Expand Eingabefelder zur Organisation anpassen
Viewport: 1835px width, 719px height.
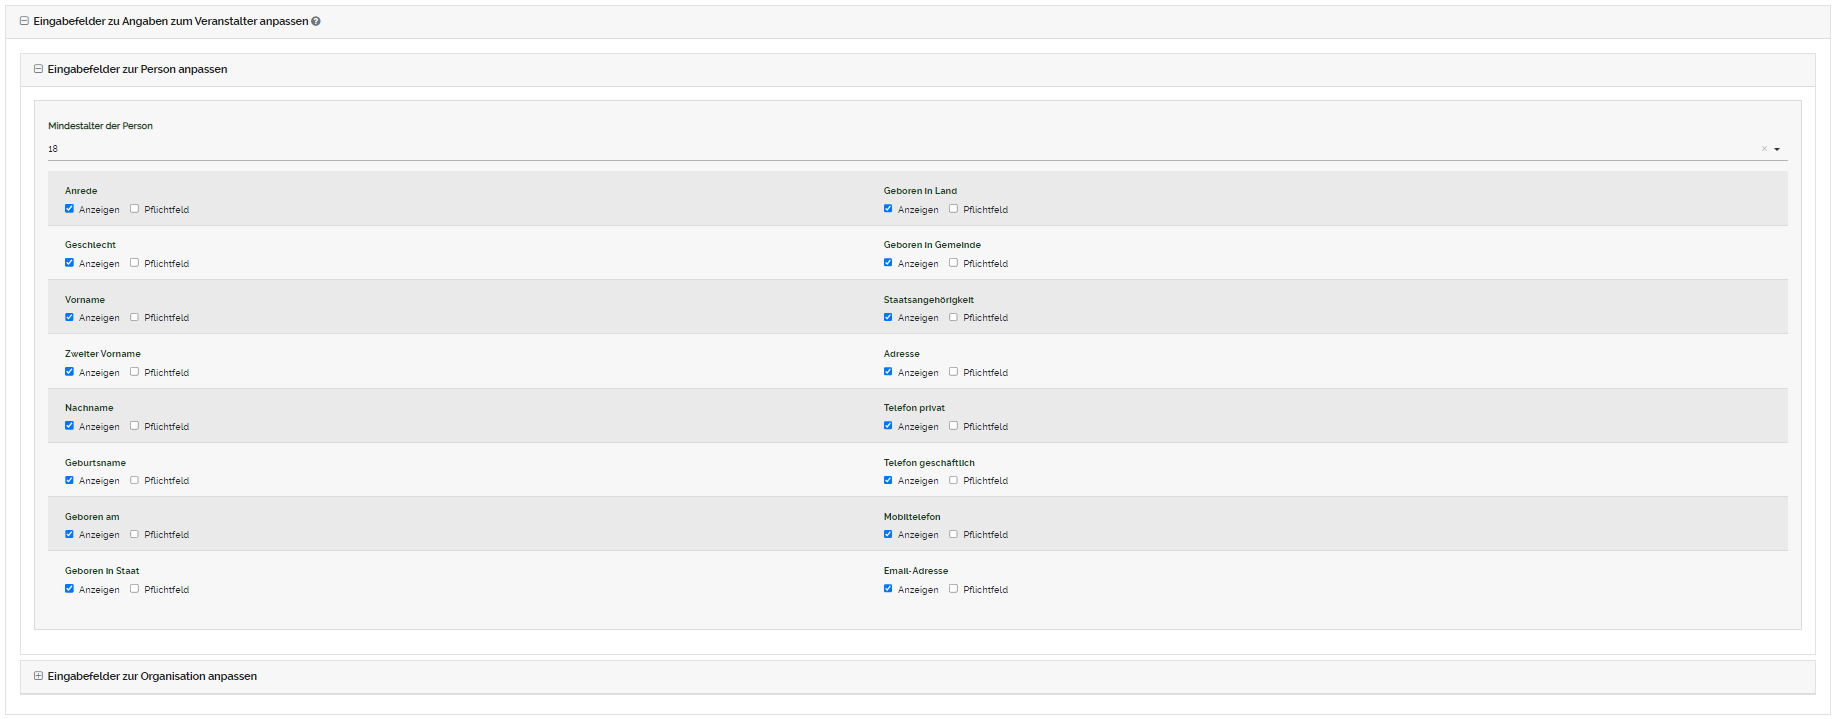pos(38,676)
